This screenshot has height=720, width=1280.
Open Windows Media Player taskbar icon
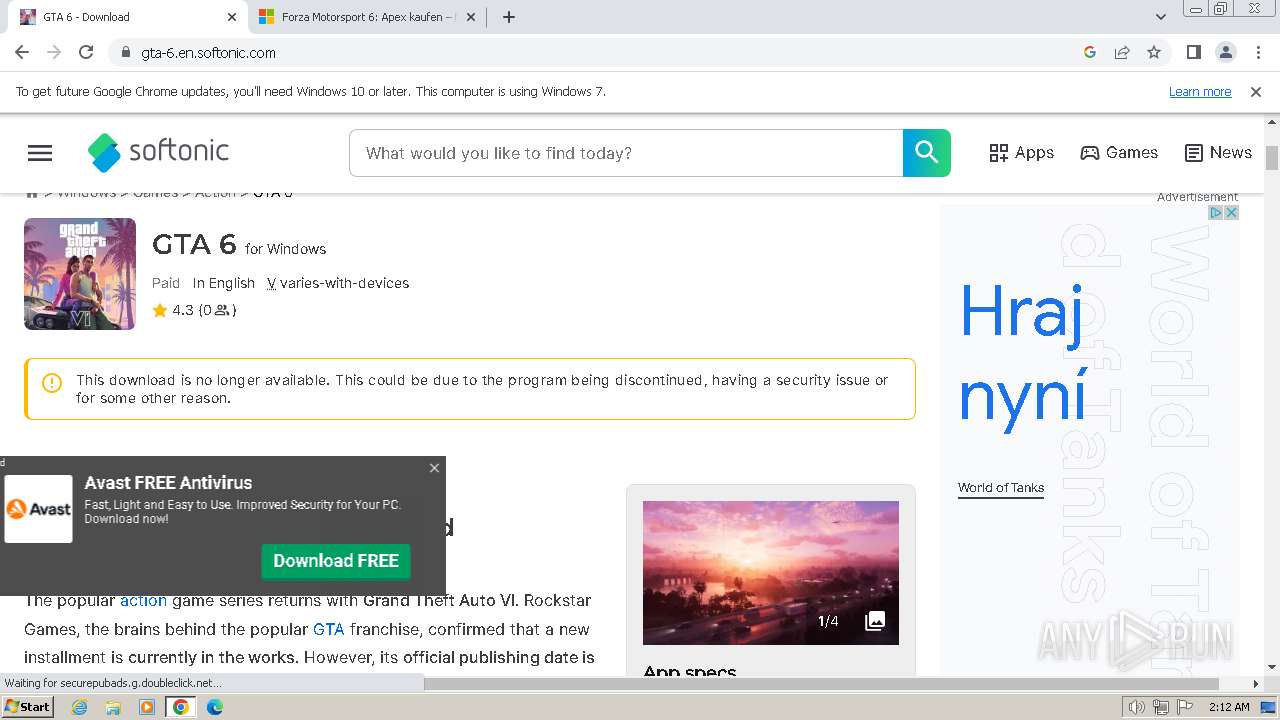tap(147, 707)
